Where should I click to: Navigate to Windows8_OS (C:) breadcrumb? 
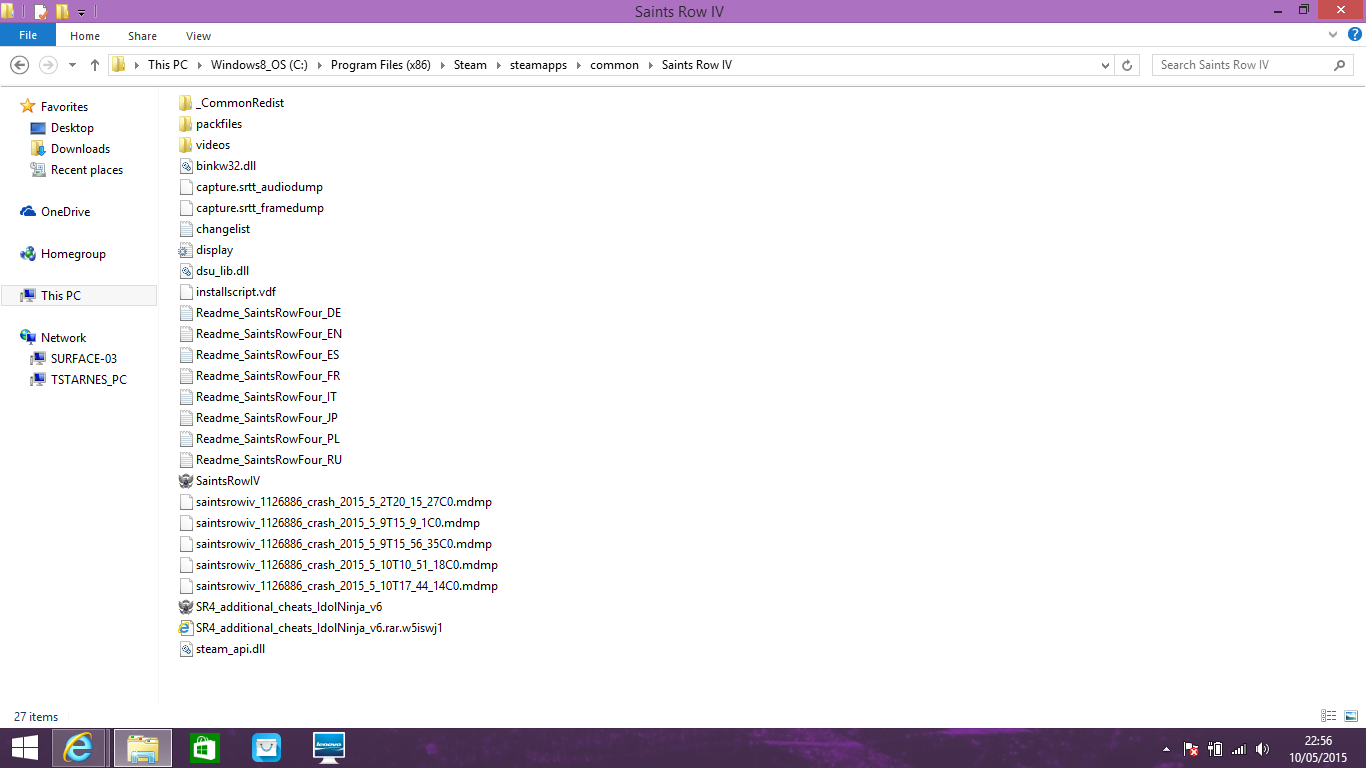[x=259, y=65]
